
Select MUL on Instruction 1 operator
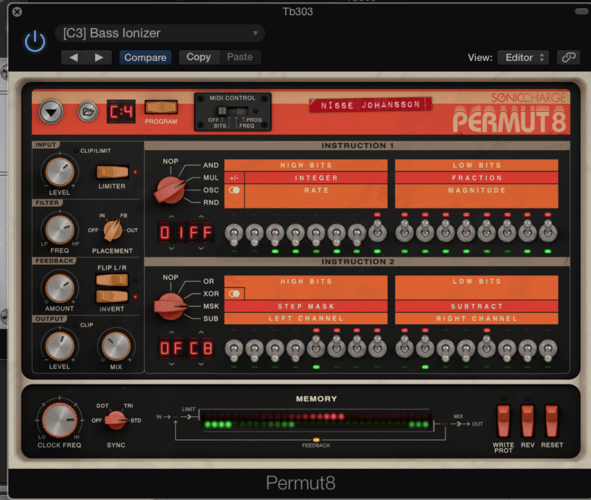click(x=211, y=177)
